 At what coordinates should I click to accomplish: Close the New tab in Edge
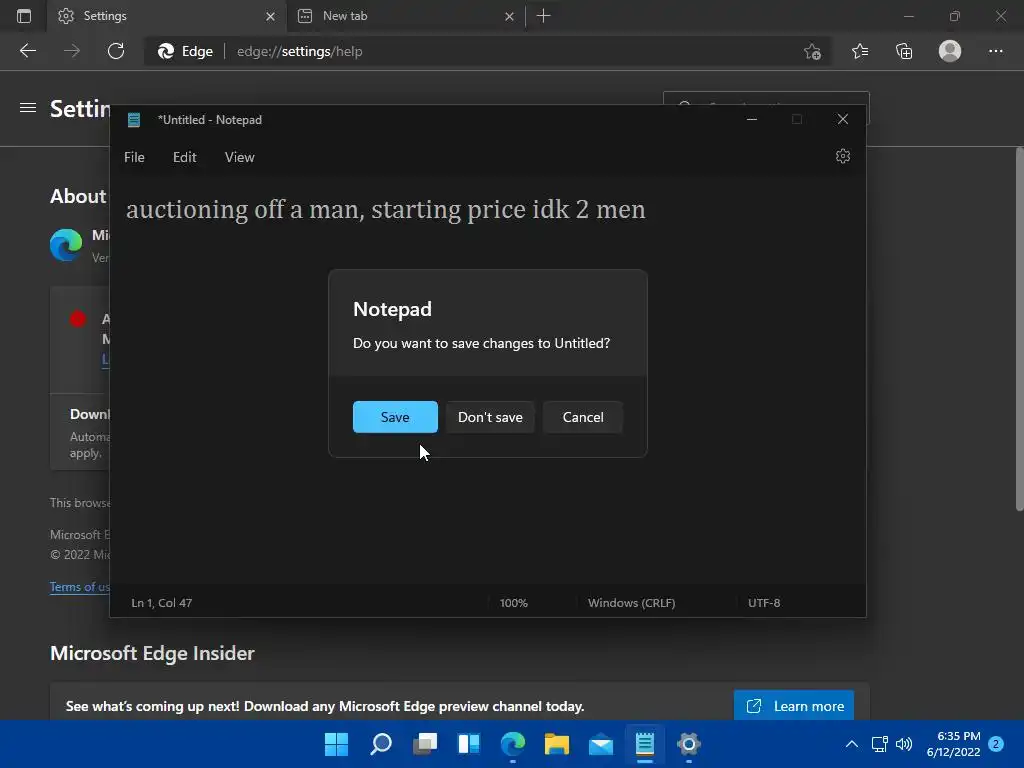click(x=509, y=16)
